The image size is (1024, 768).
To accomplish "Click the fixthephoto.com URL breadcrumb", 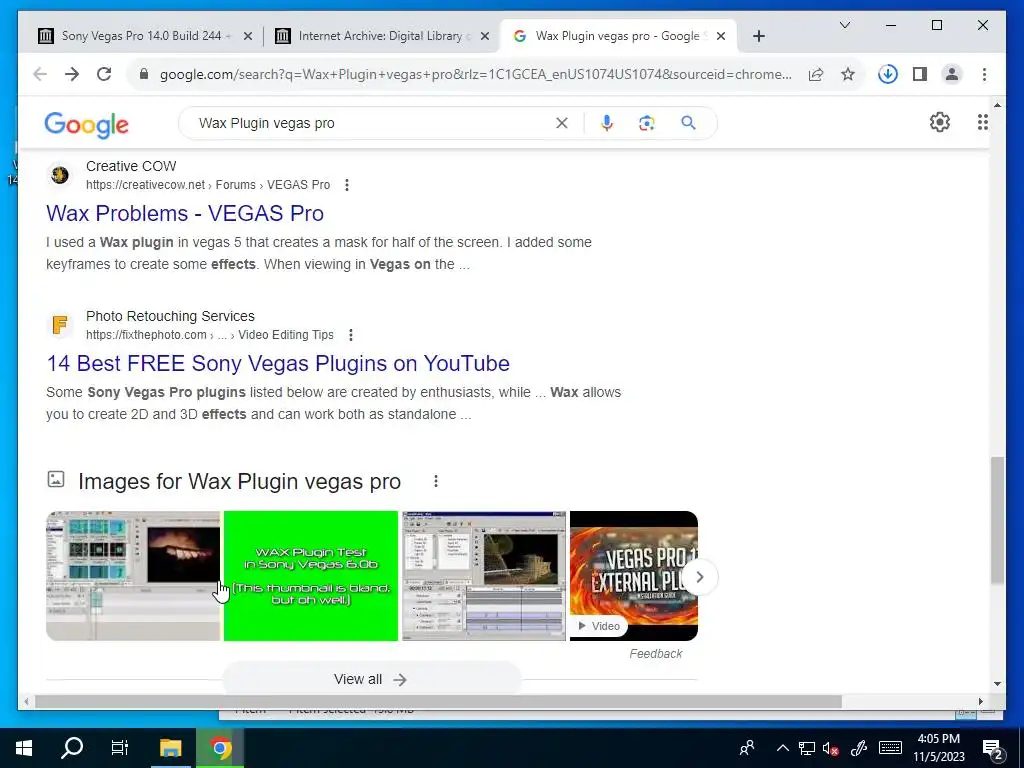I will coord(210,335).
